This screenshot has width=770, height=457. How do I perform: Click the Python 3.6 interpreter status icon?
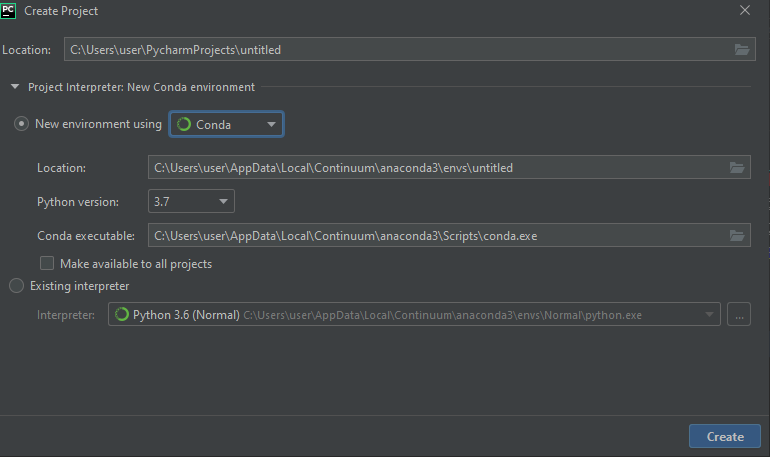pos(121,314)
